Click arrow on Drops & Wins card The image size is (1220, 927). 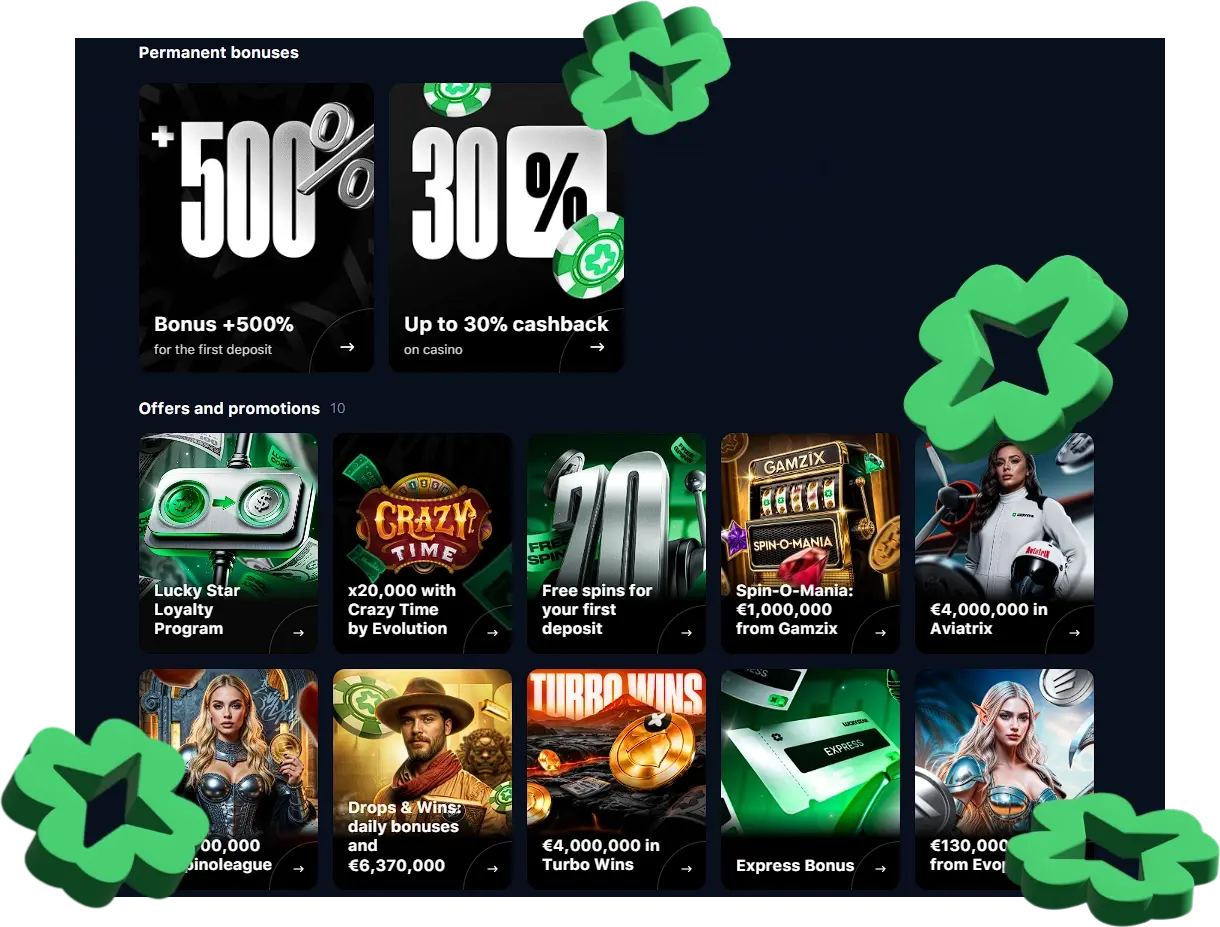tap(493, 869)
